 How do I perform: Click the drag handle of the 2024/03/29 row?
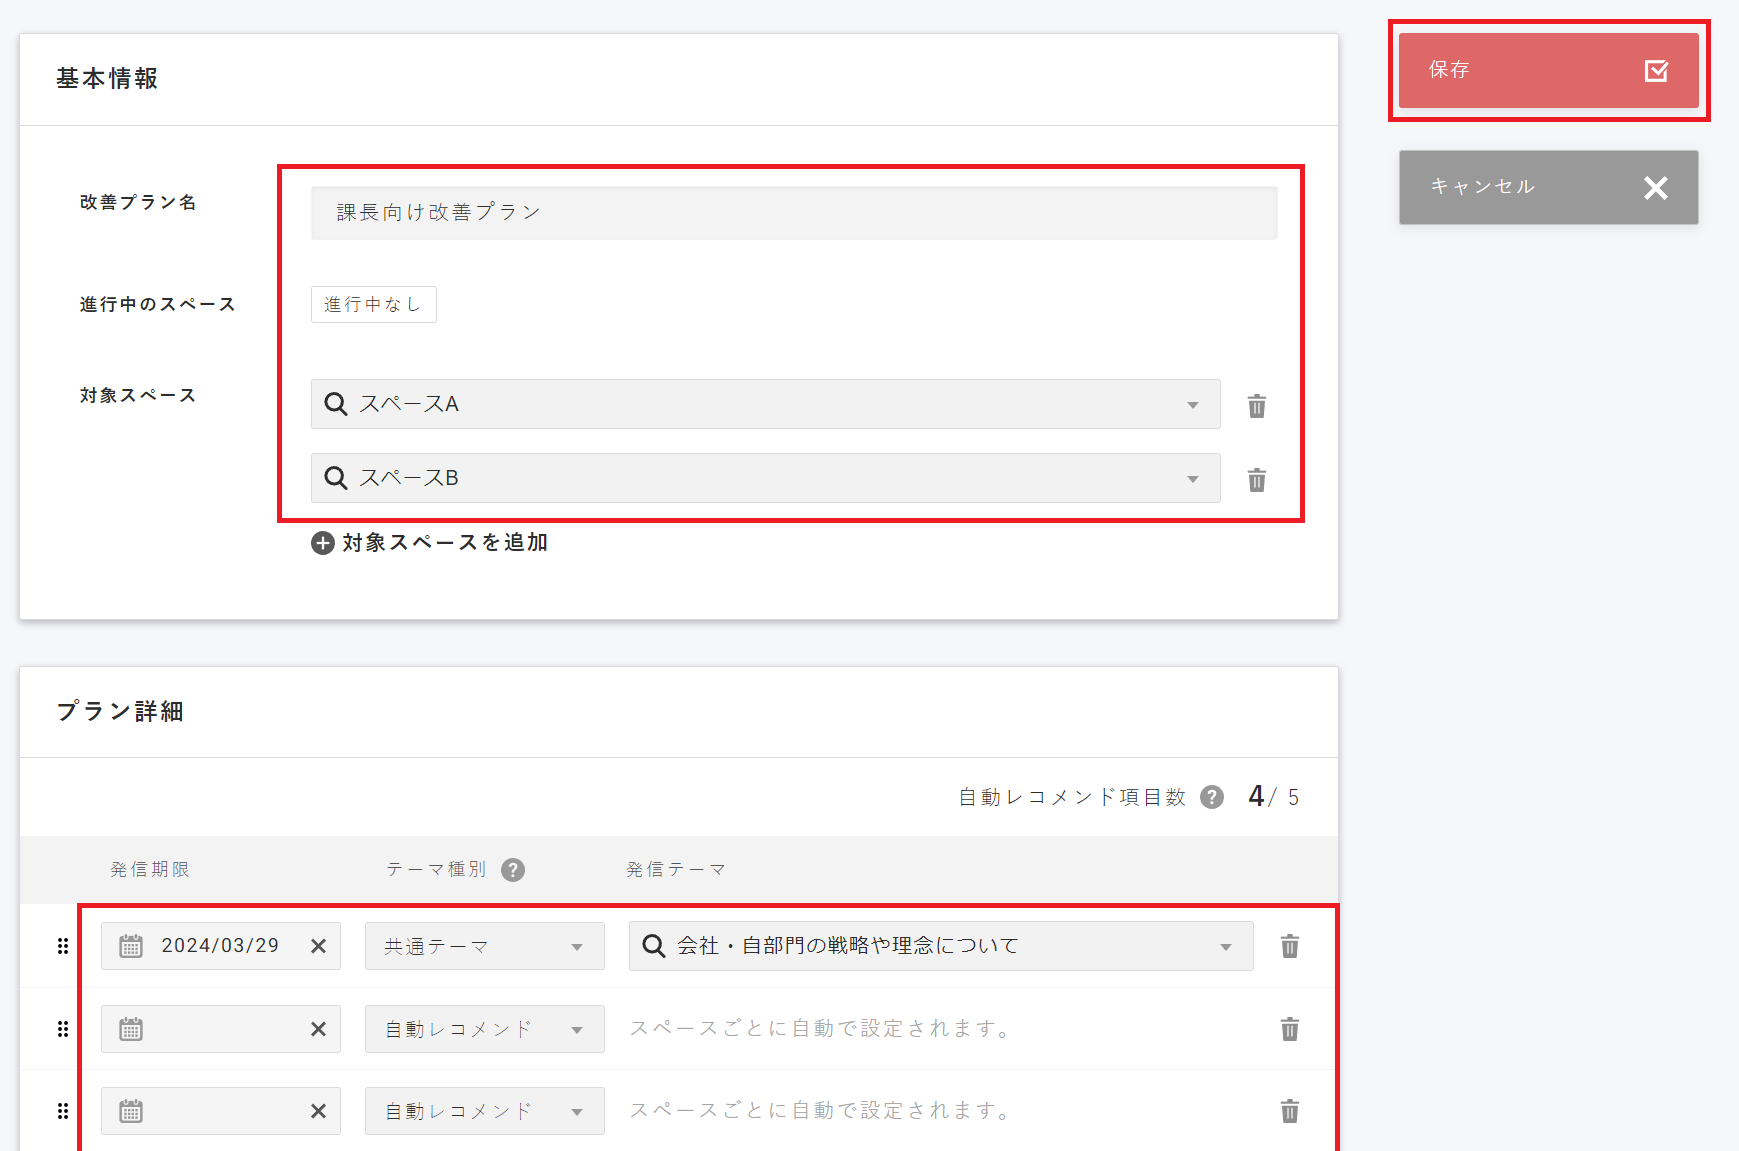click(x=63, y=946)
